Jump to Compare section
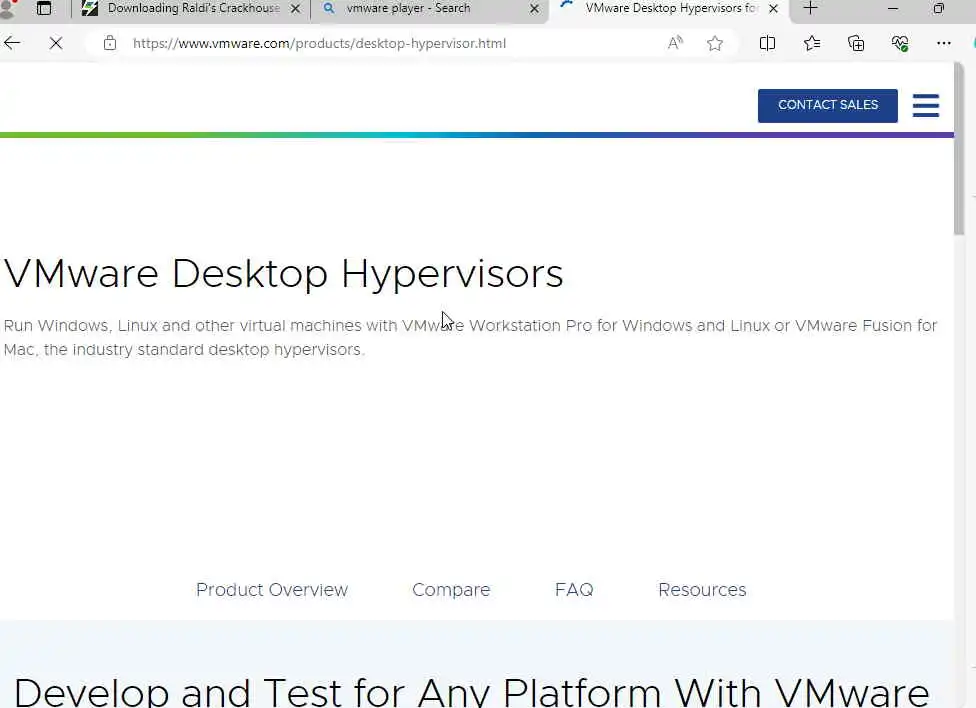Screen dimensions: 976x708 (x=451, y=590)
